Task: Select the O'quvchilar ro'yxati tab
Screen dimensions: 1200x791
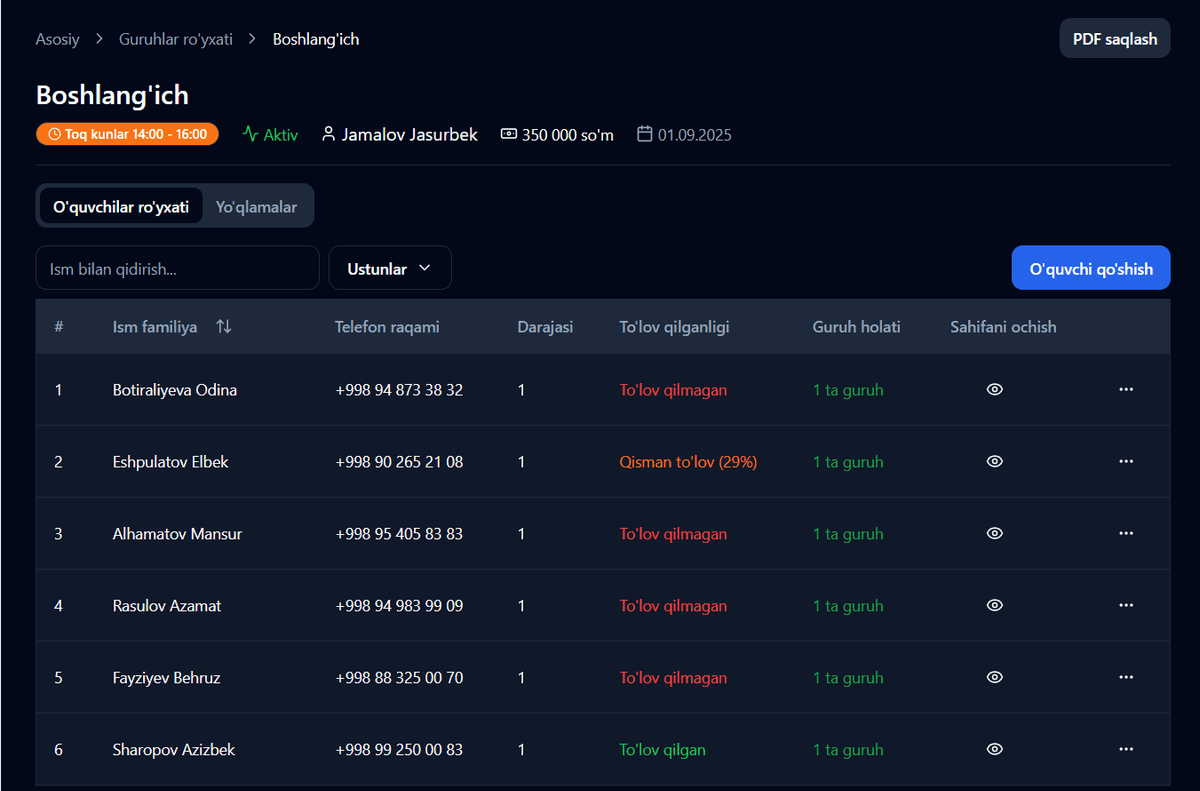Action: click(121, 207)
